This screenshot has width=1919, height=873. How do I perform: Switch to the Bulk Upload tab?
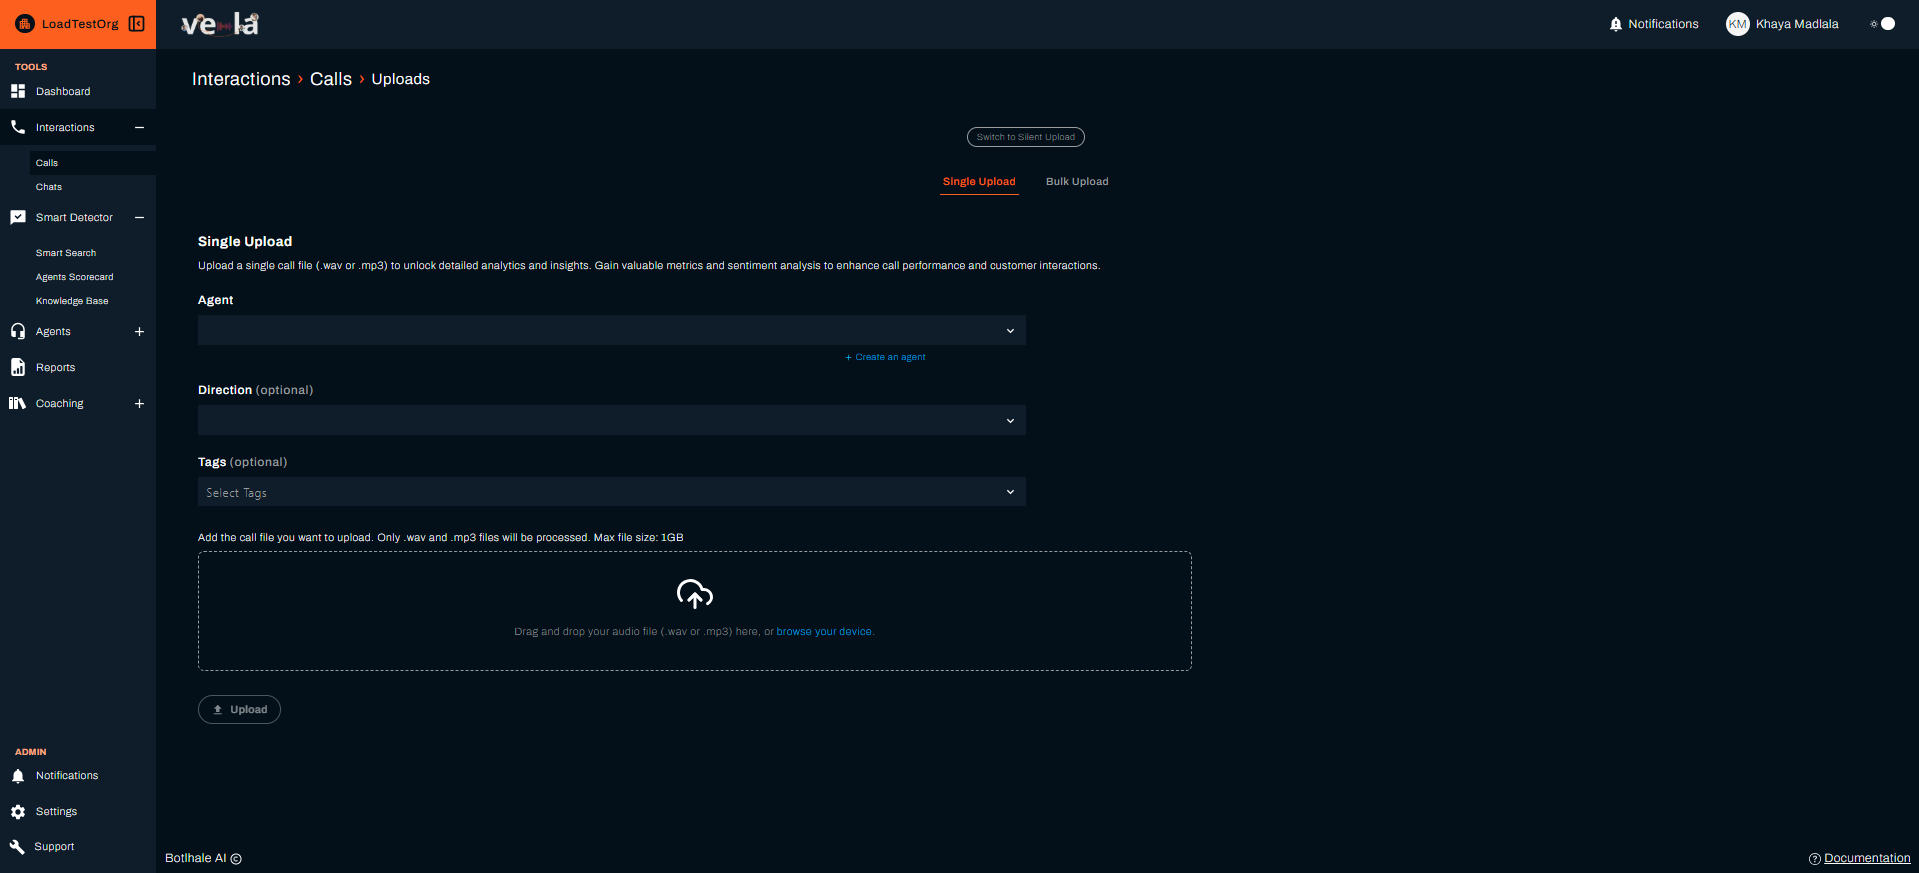(x=1076, y=182)
